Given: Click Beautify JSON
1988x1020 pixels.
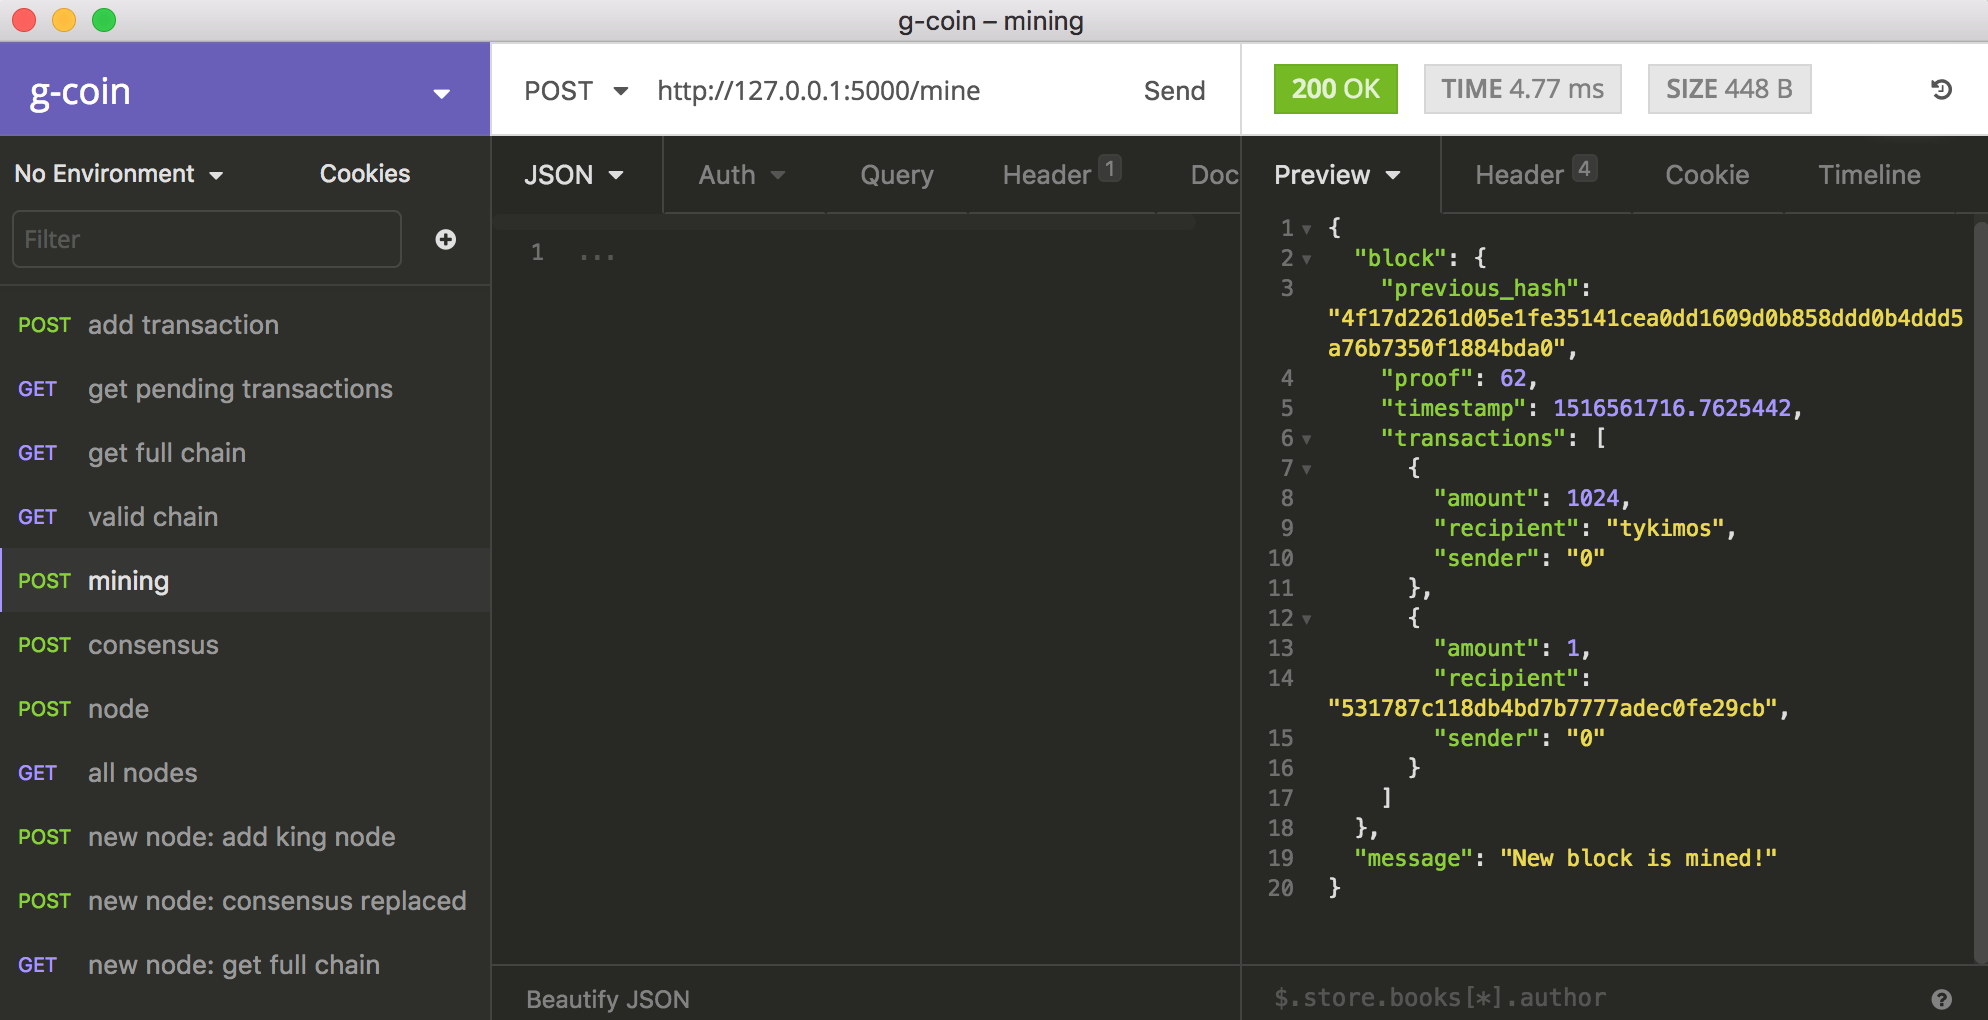Looking at the screenshot, I should coord(608,999).
